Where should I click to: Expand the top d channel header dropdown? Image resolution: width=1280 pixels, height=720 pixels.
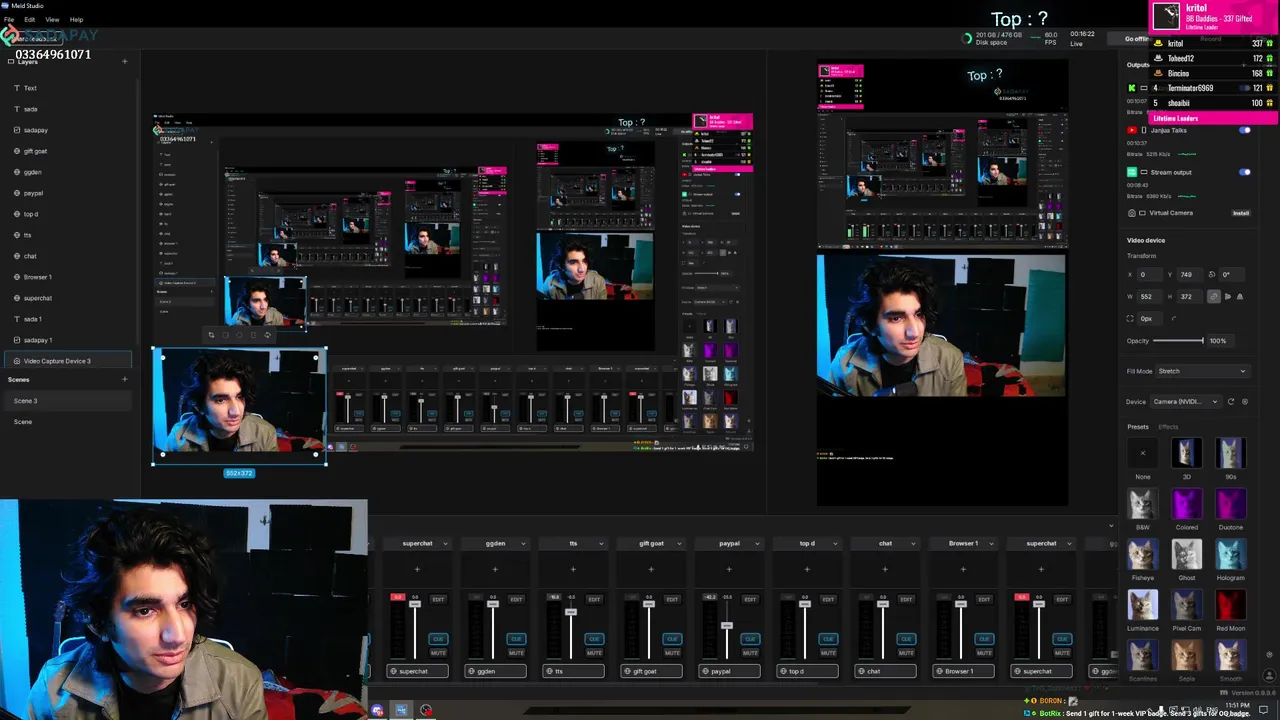tap(835, 544)
